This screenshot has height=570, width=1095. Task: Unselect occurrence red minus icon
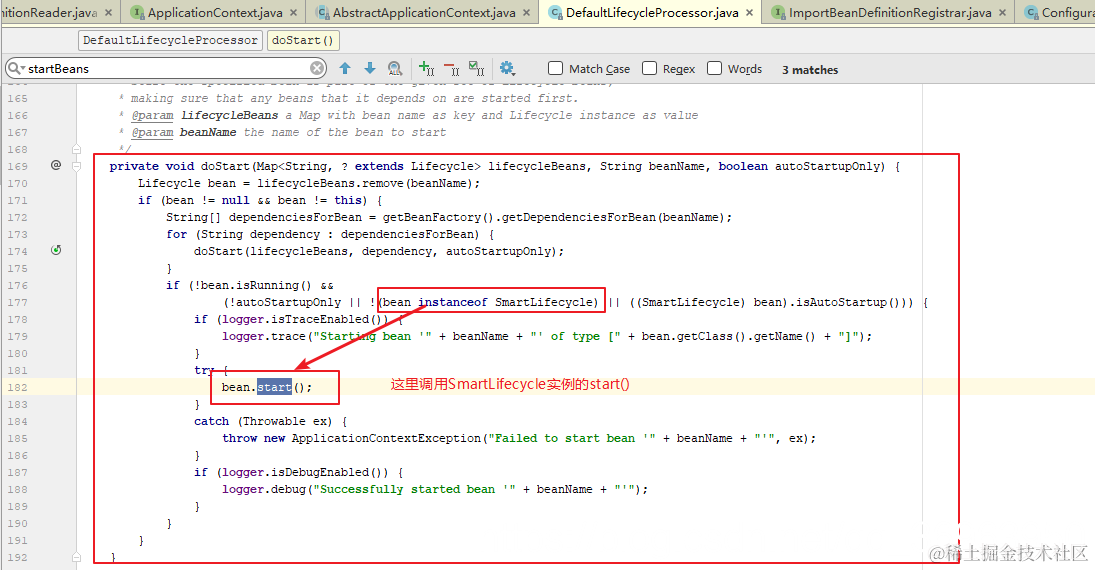452,68
